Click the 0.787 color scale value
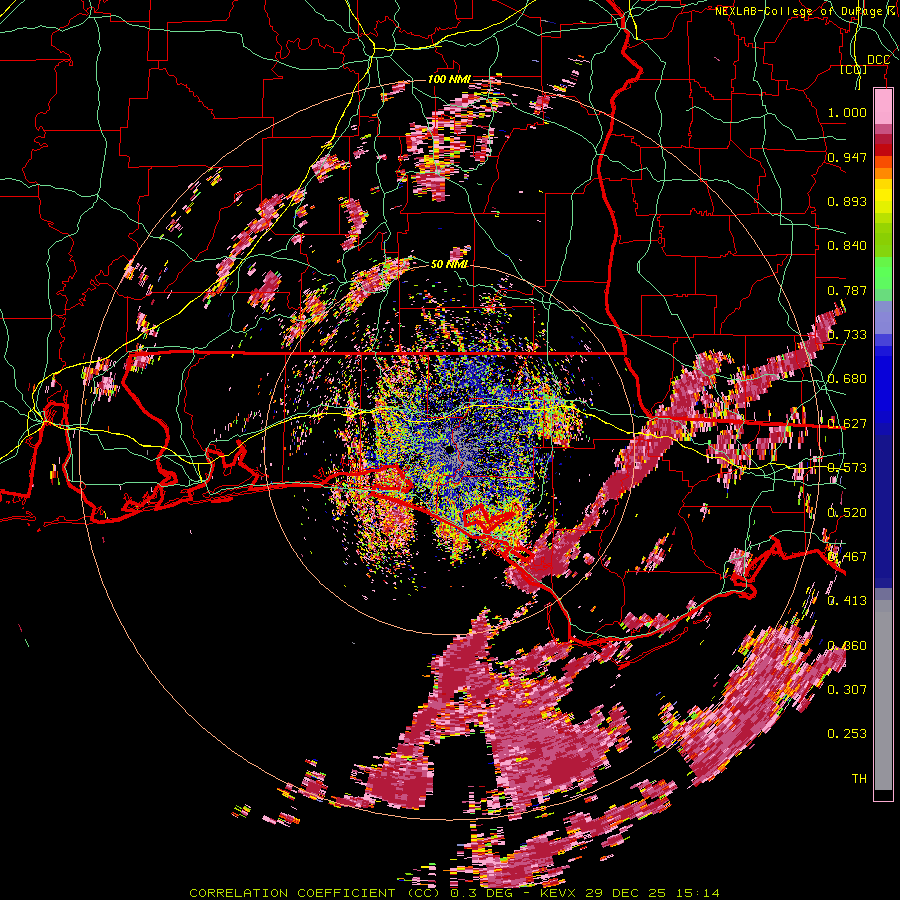This screenshot has width=900, height=900. 847,290
